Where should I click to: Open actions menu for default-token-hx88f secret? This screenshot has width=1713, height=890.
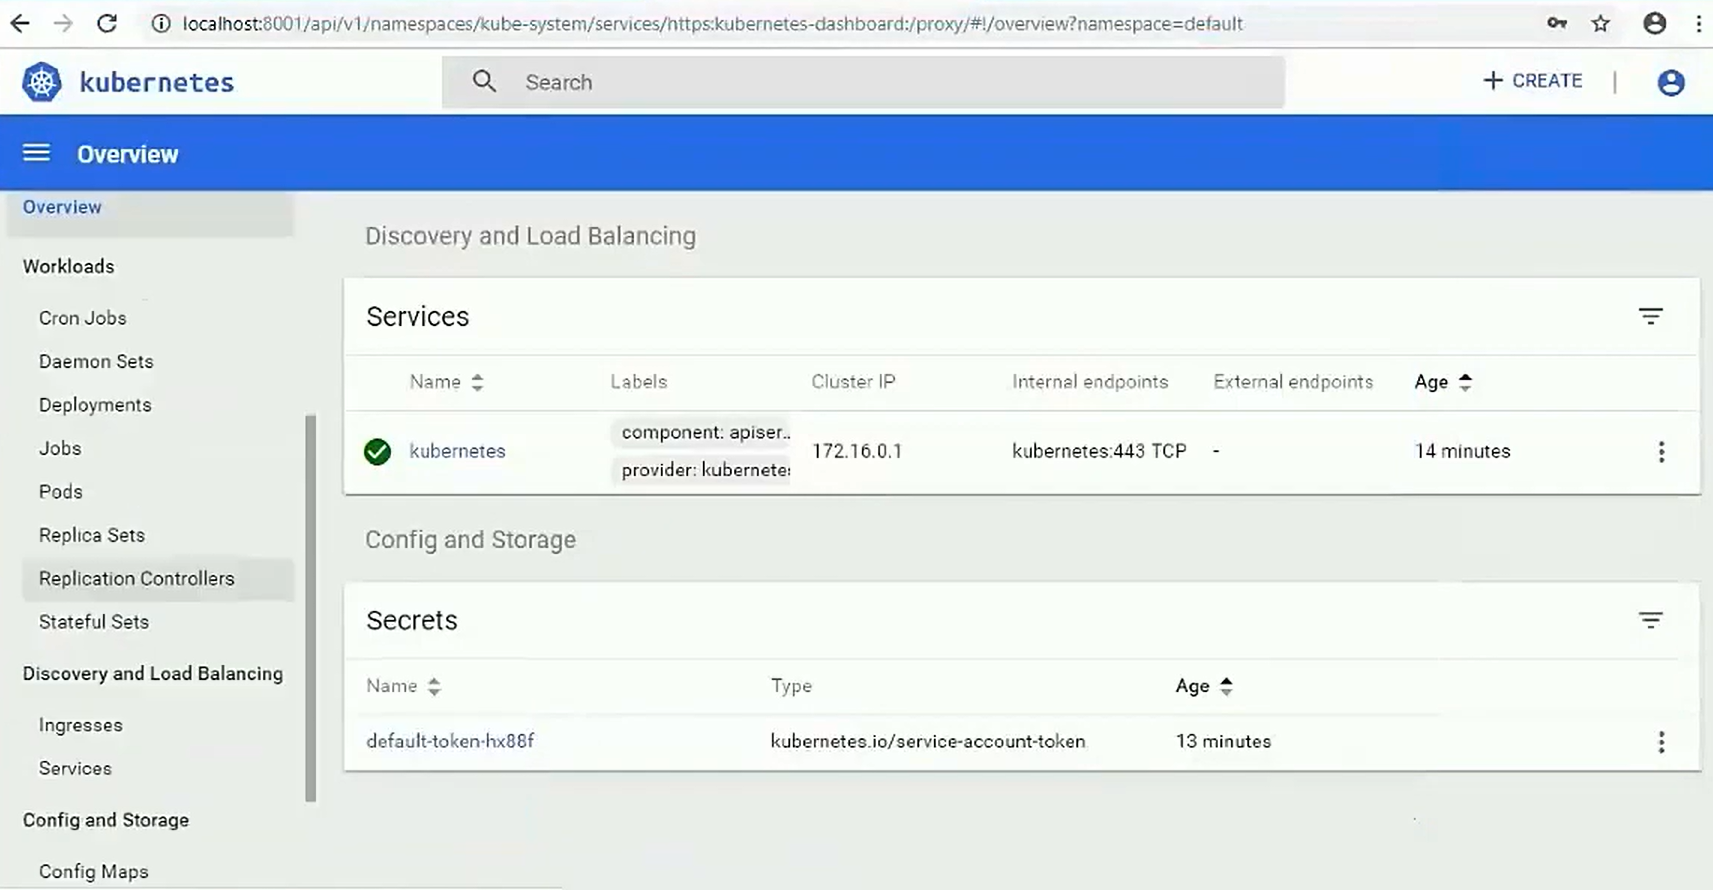(1661, 742)
